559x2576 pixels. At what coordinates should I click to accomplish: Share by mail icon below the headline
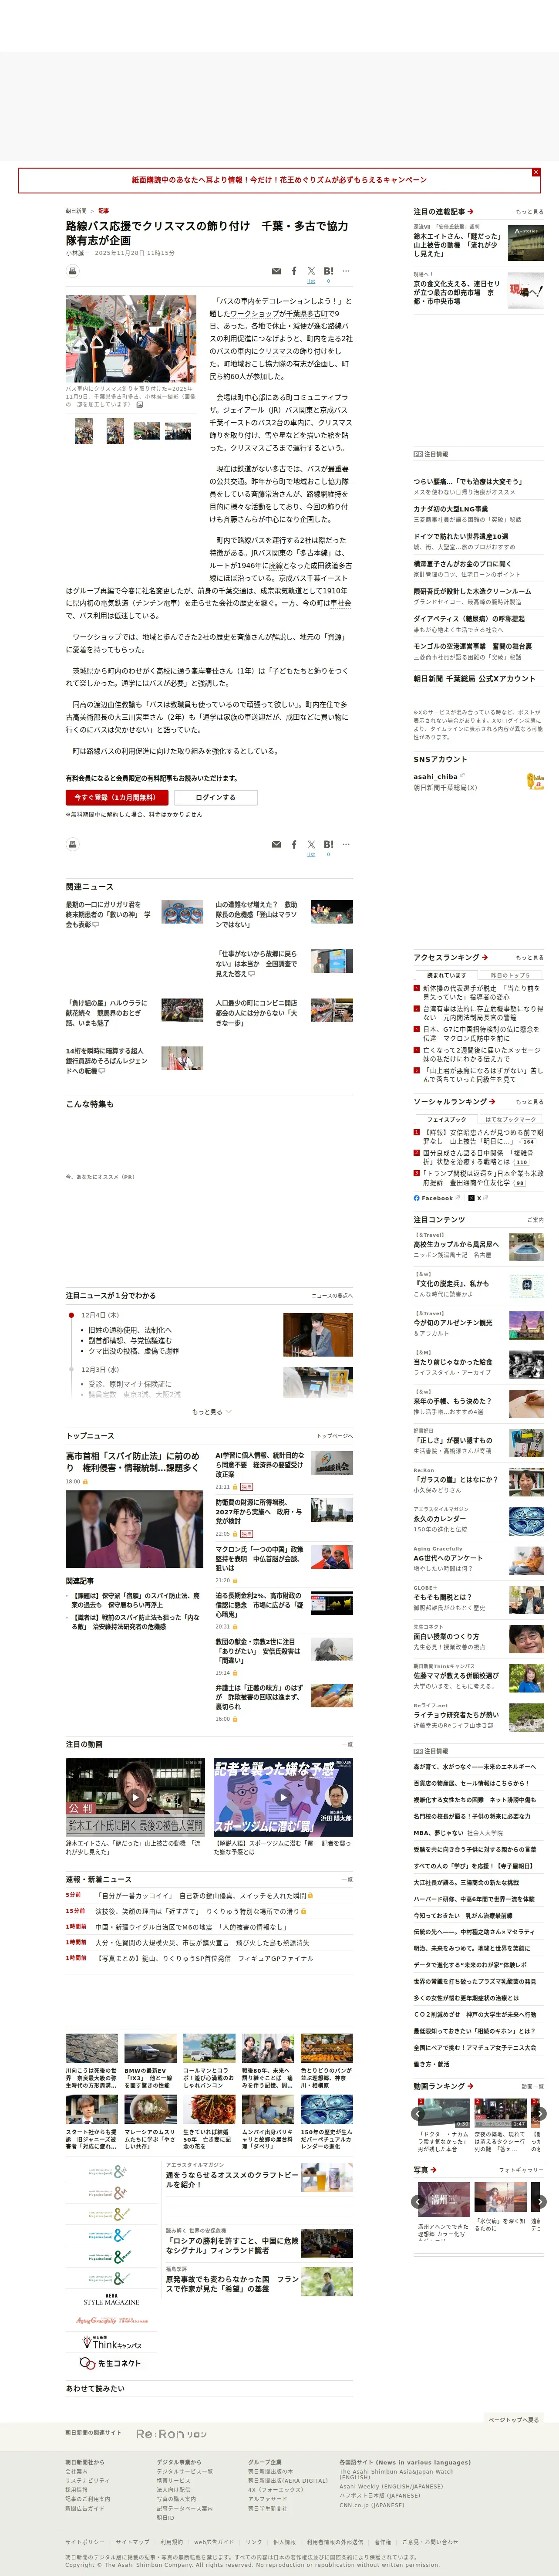coord(276,271)
